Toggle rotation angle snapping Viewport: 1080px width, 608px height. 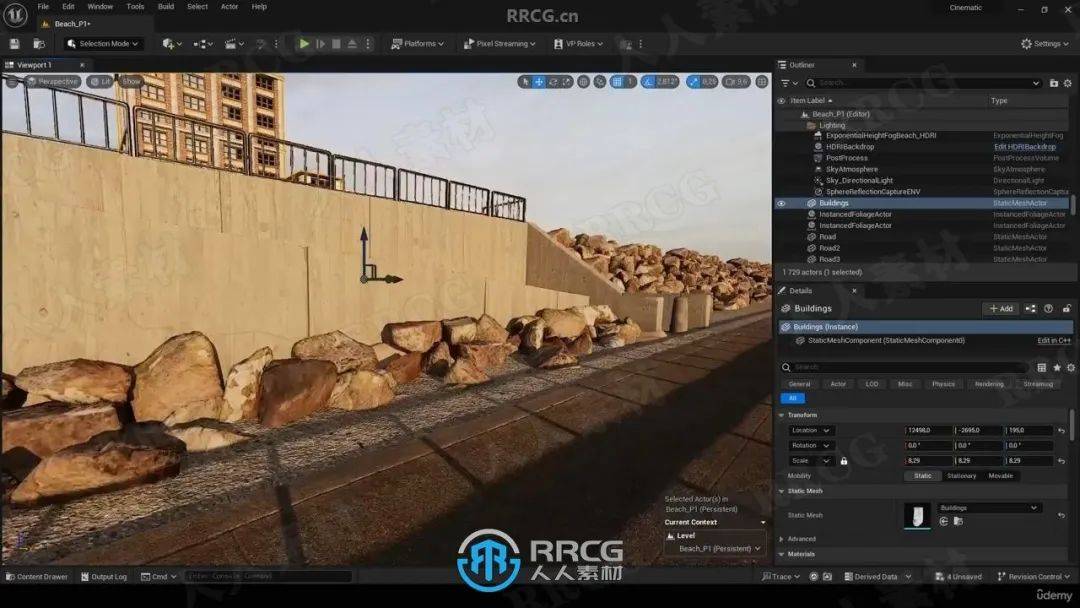click(648, 82)
